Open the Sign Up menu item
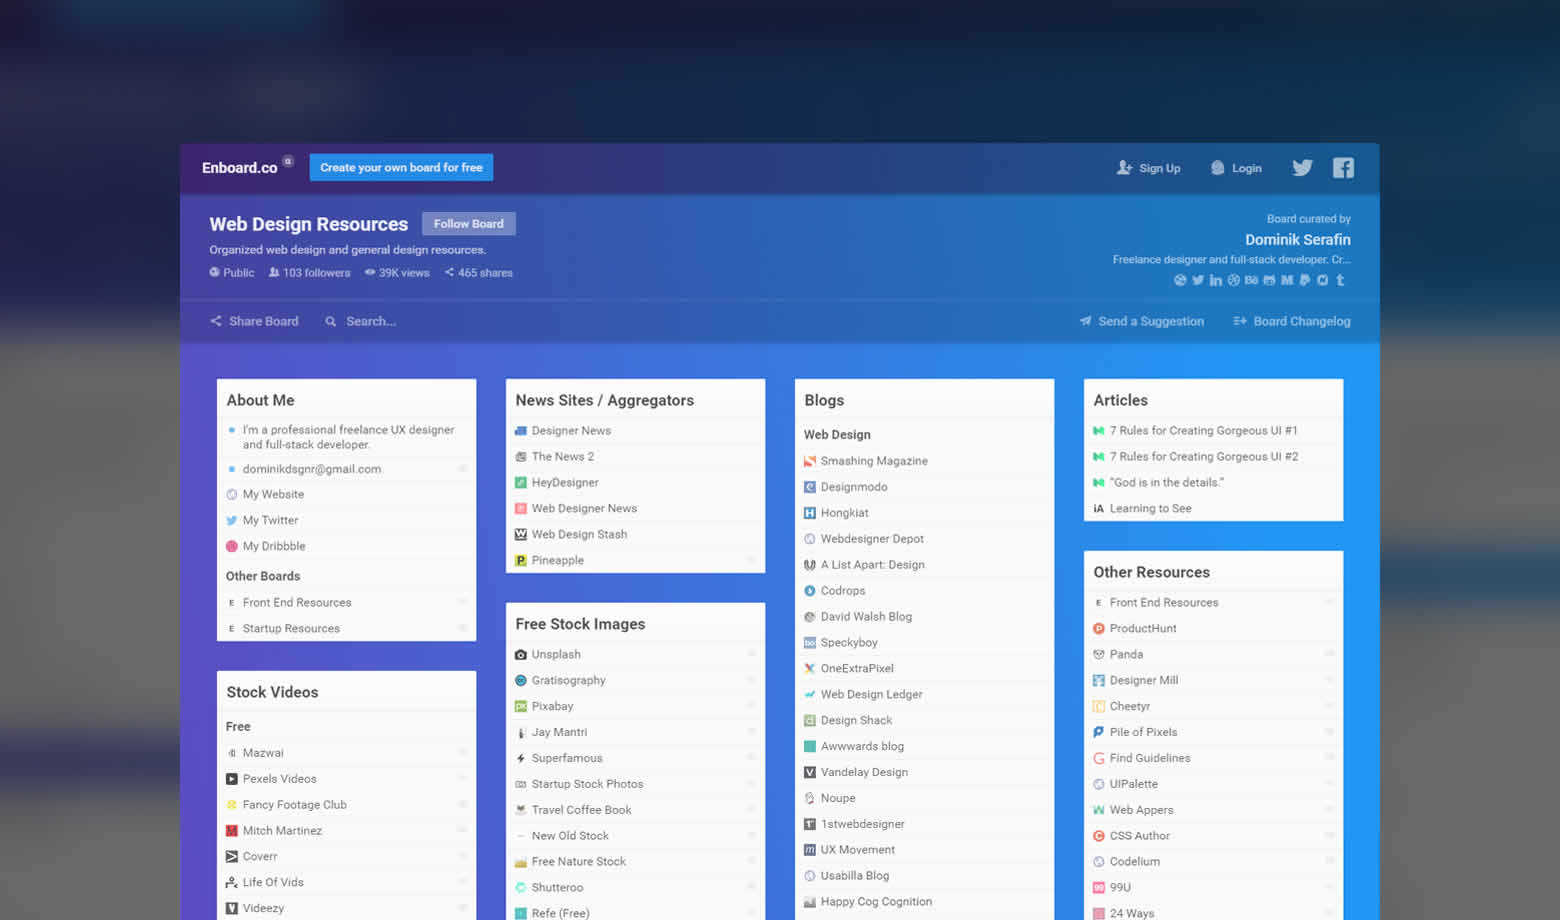The width and height of the screenshot is (1560, 920). tap(1149, 168)
